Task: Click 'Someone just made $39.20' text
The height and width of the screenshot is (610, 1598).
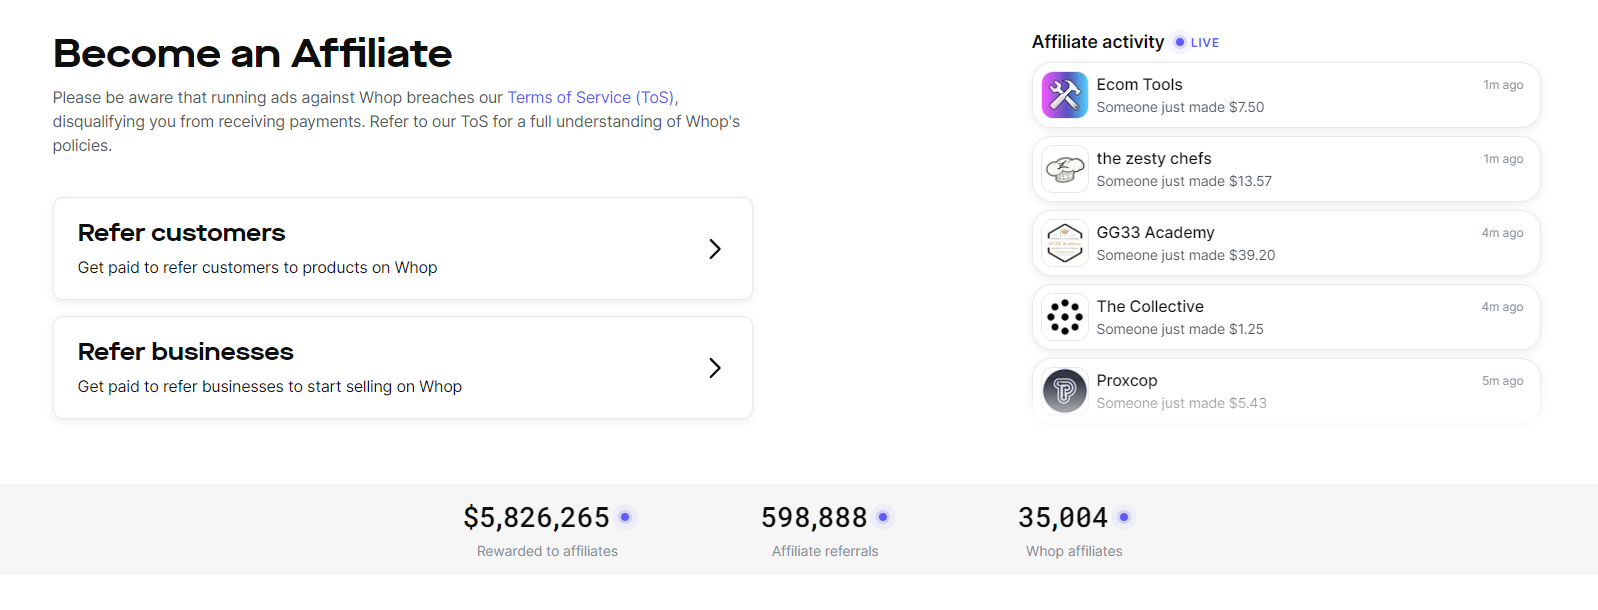Action: click(1186, 255)
